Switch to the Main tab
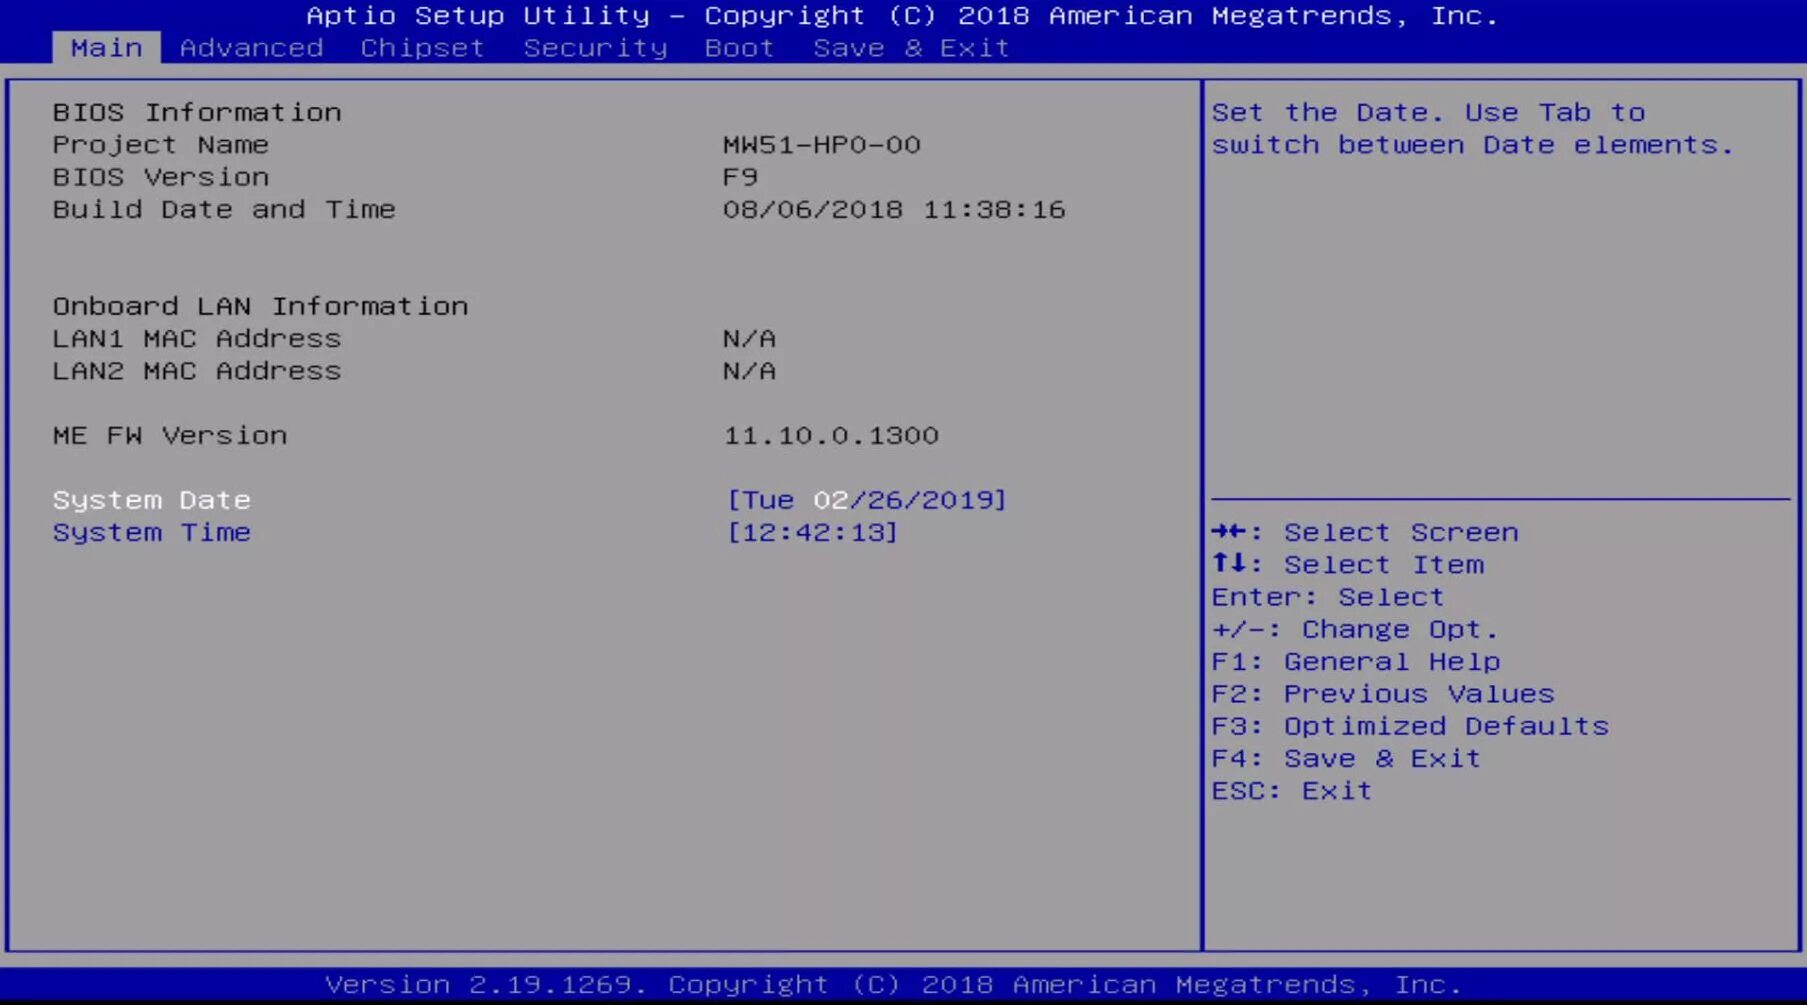The width and height of the screenshot is (1807, 1005). tap(106, 48)
